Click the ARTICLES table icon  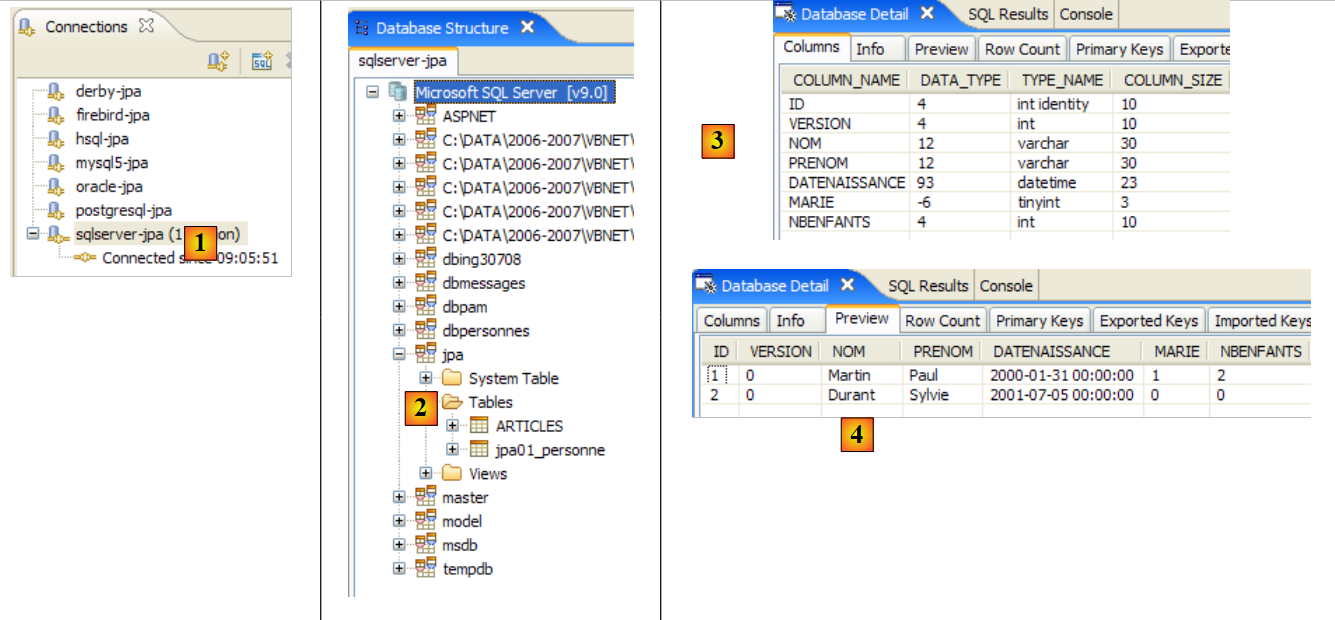(x=479, y=426)
